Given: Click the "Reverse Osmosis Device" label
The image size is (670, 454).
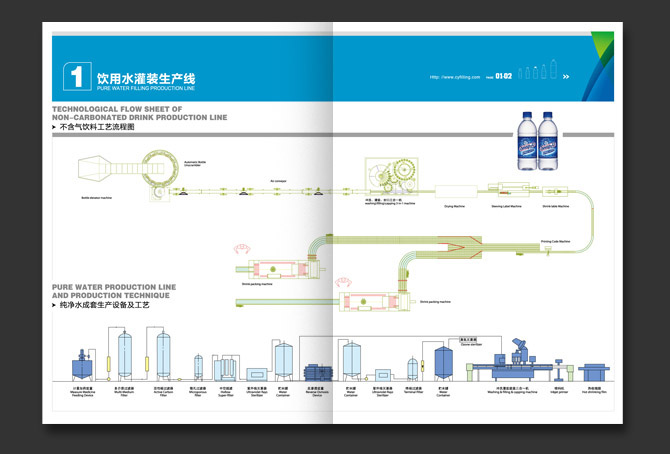Looking at the screenshot, I should 317,392.
